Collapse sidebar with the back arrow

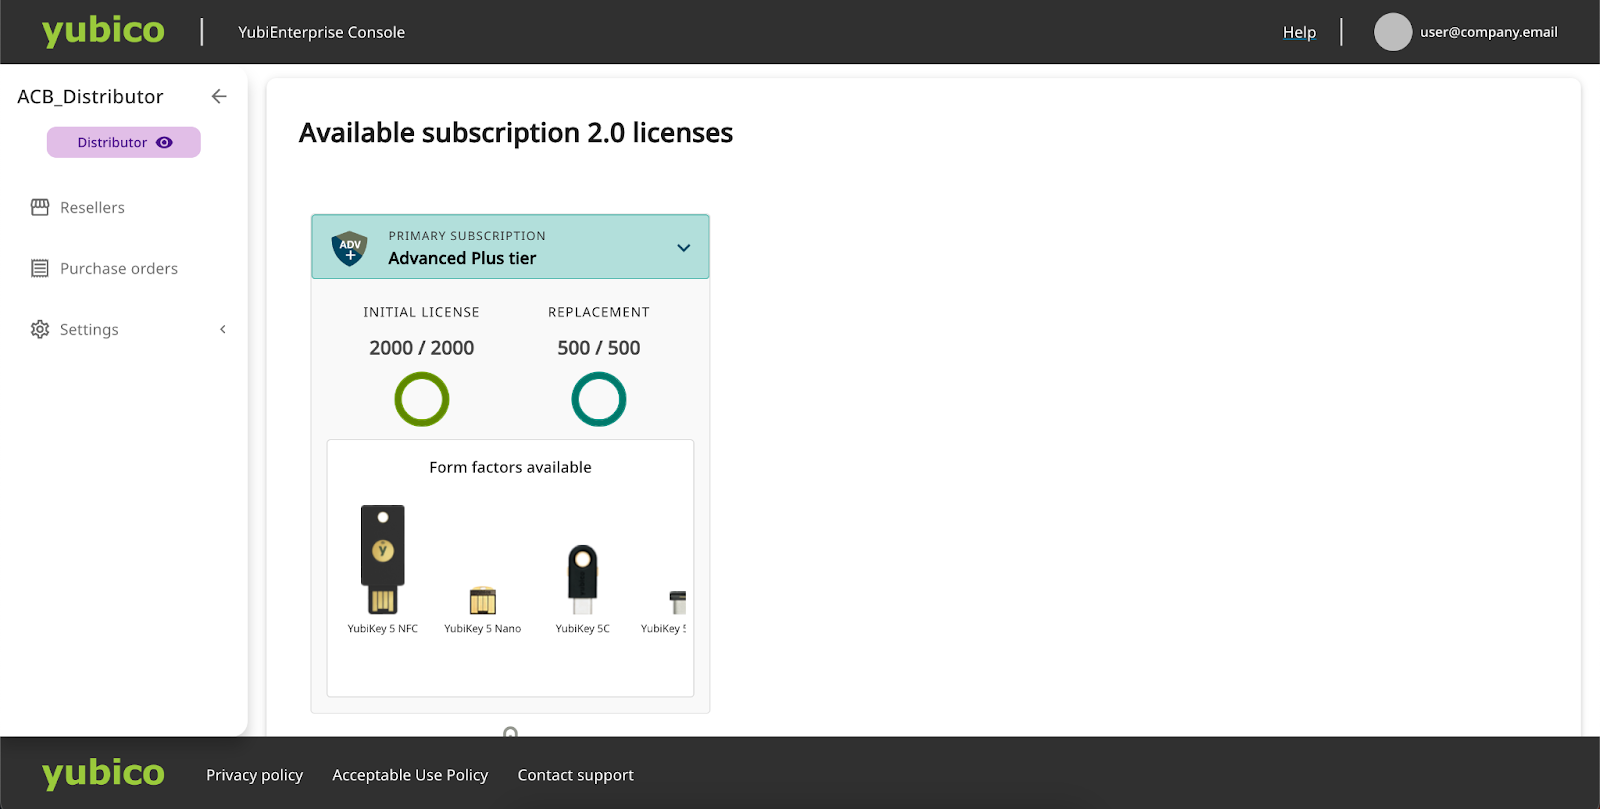pos(219,96)
